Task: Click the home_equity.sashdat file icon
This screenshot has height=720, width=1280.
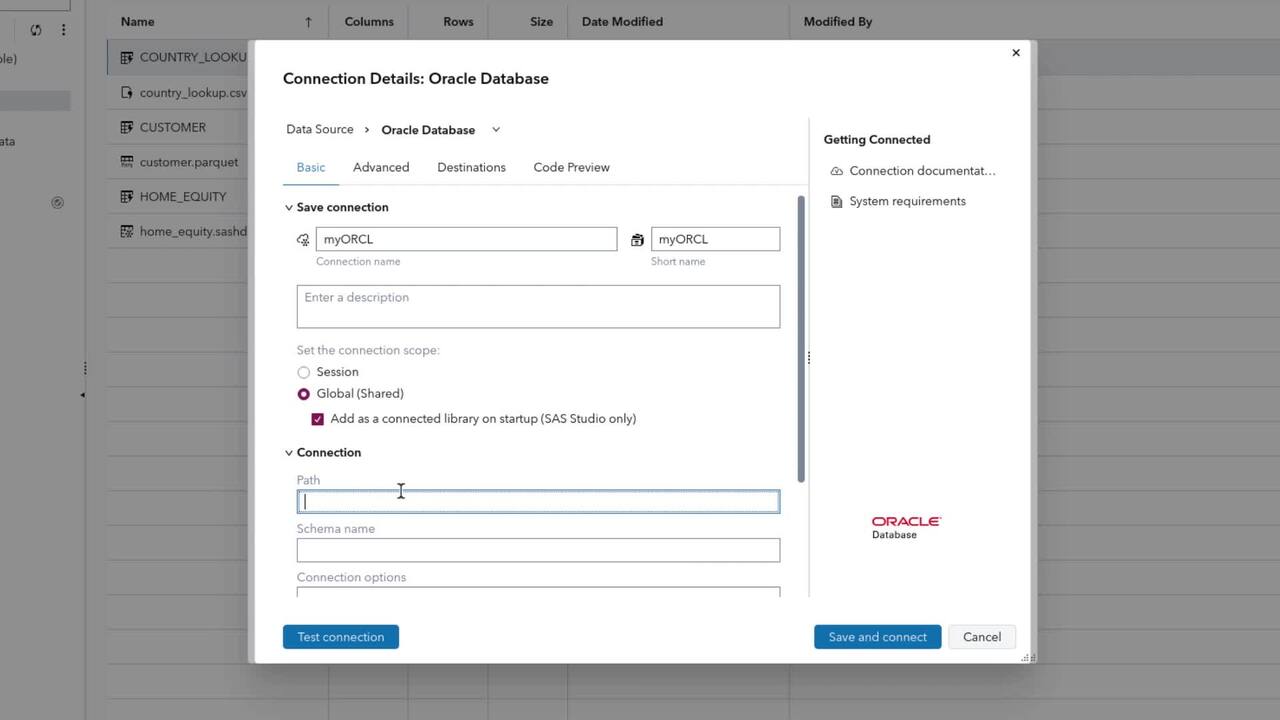Action: point(127,232)
